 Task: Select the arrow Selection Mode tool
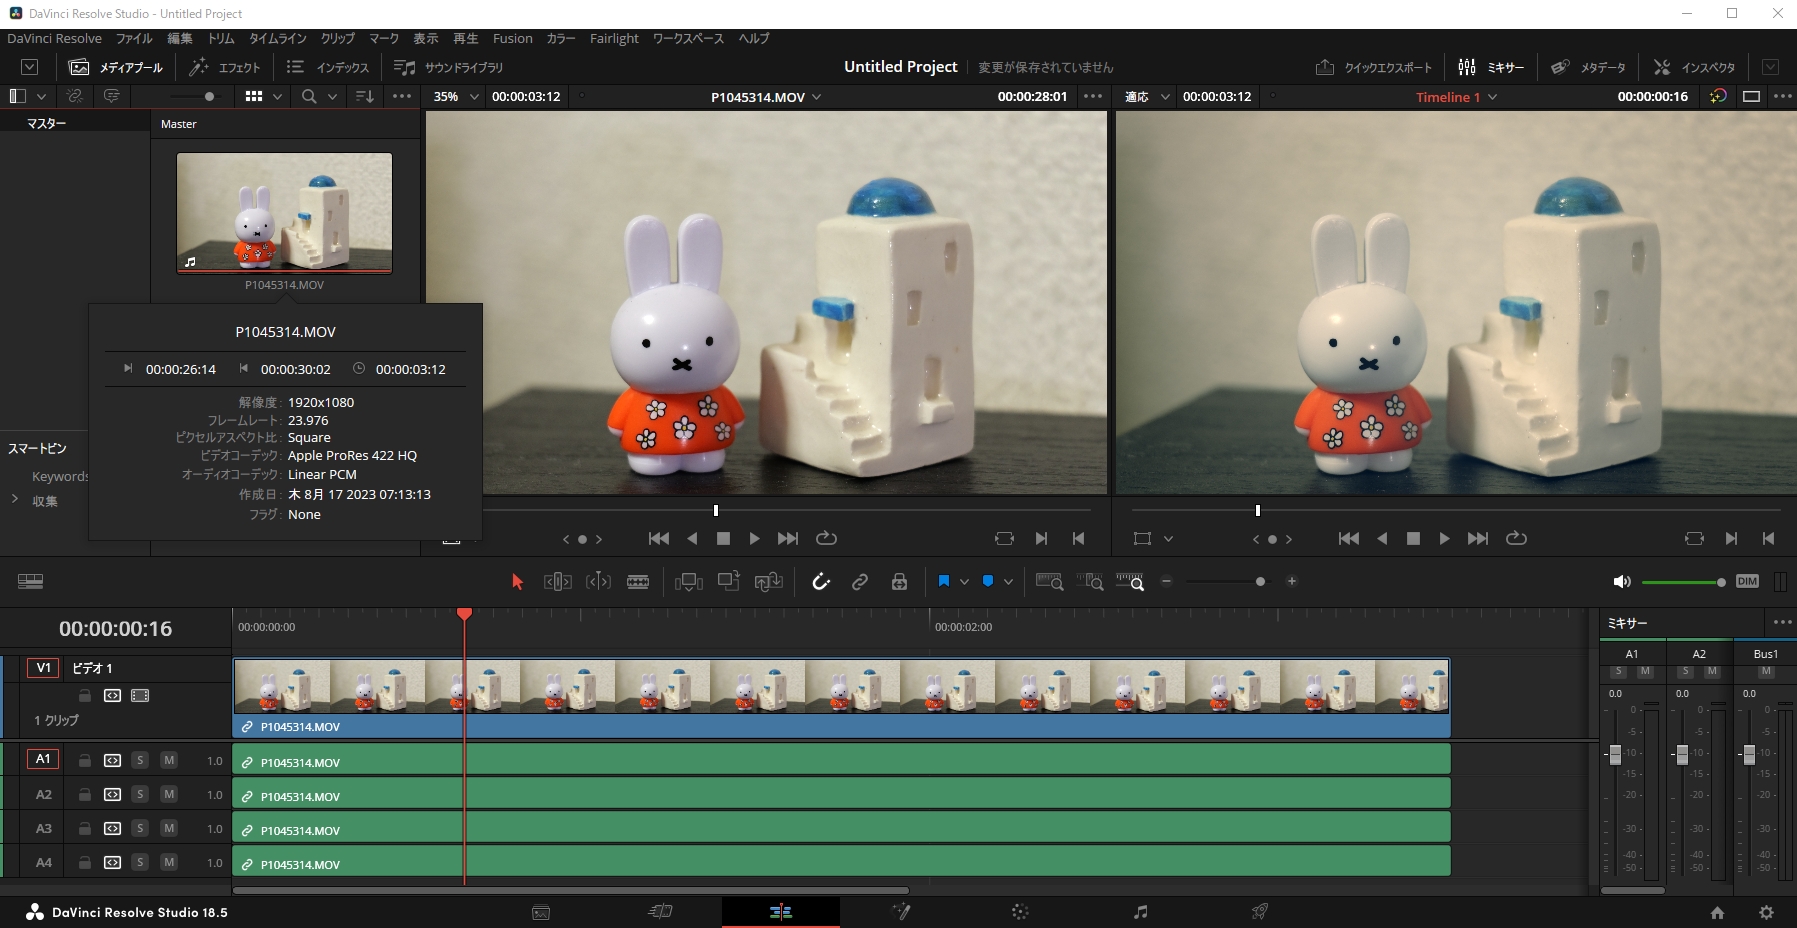517,582
